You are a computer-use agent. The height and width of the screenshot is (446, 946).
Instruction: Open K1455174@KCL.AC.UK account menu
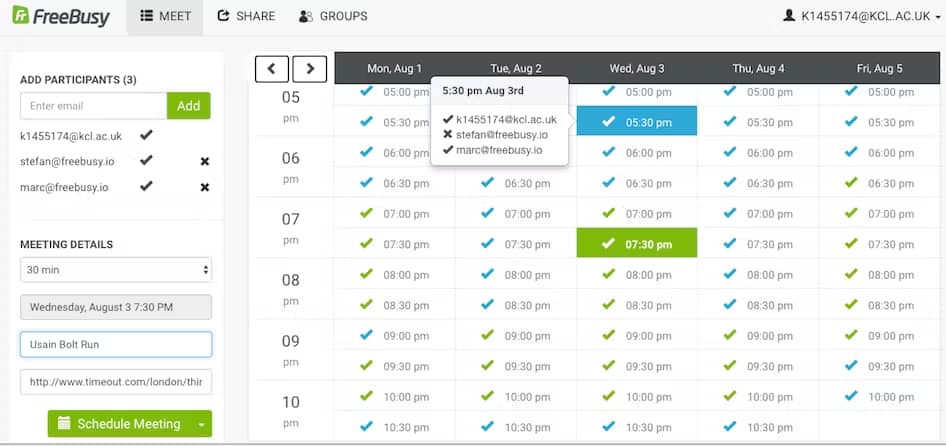[858, 16]
